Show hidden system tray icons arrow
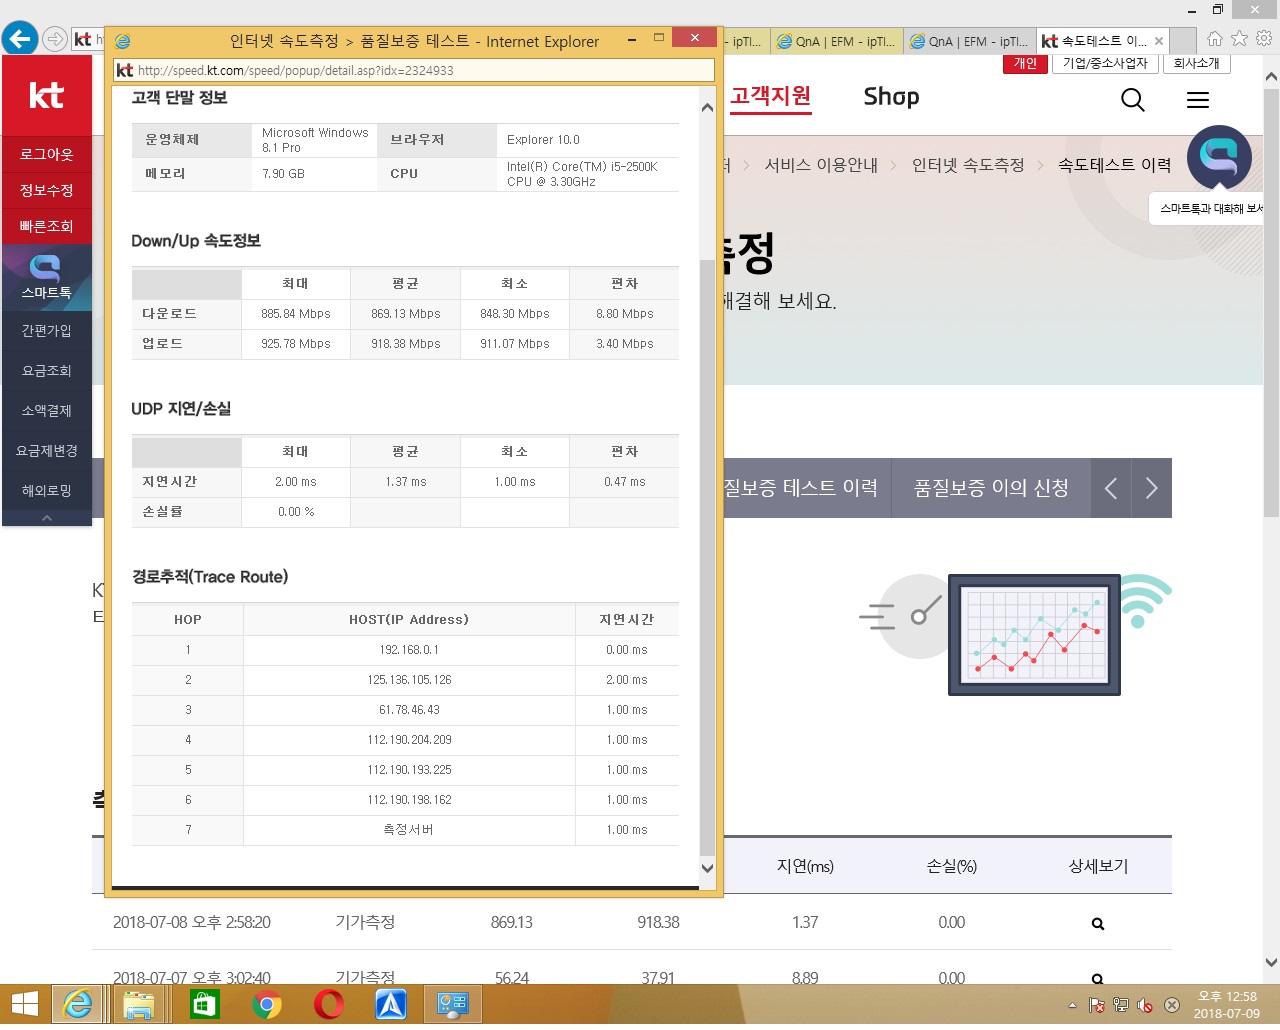 click(1072, 1005)
